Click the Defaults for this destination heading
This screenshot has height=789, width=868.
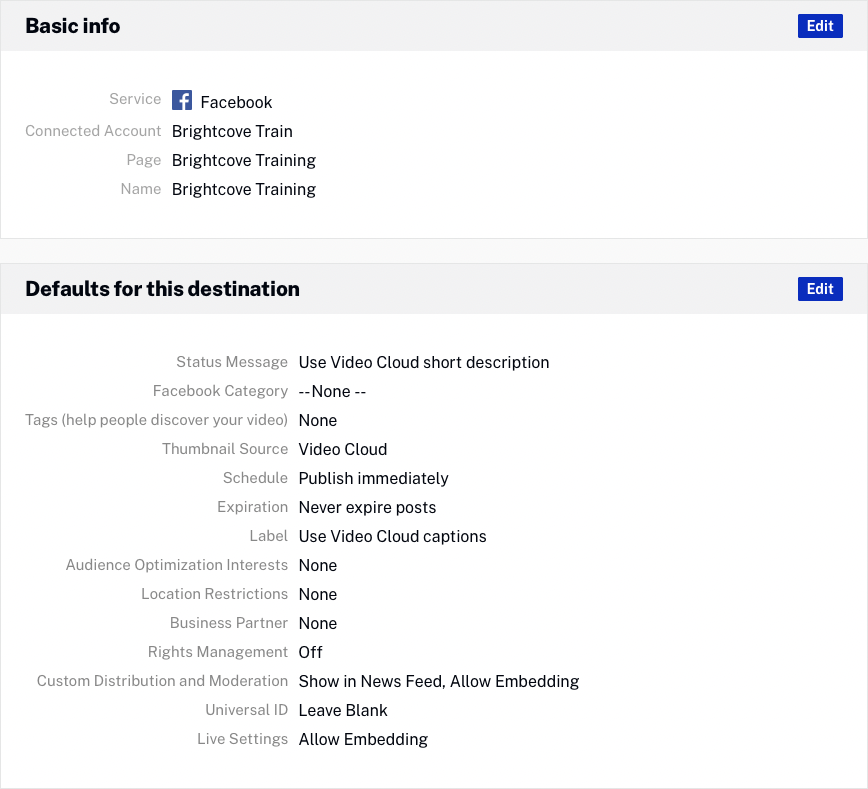(162, 289)
